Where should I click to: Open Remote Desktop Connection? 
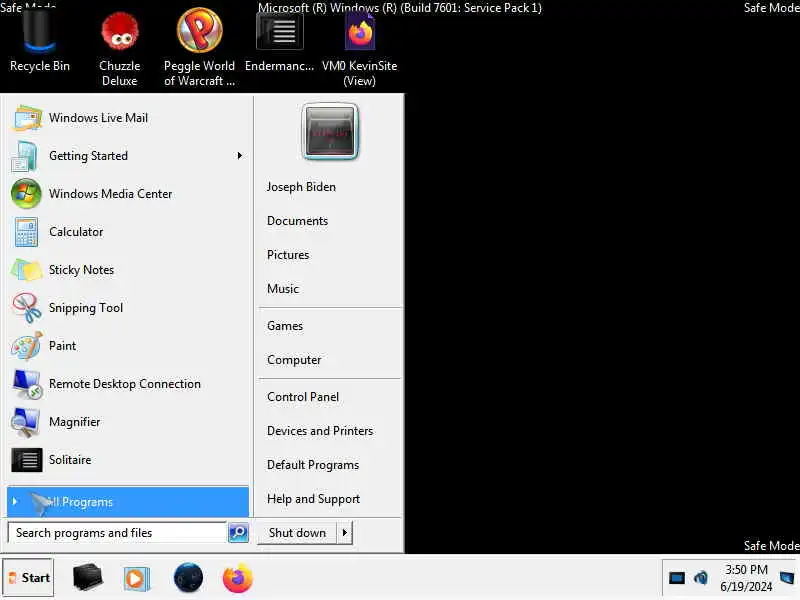pyautogui.click(x=128, y=384)
